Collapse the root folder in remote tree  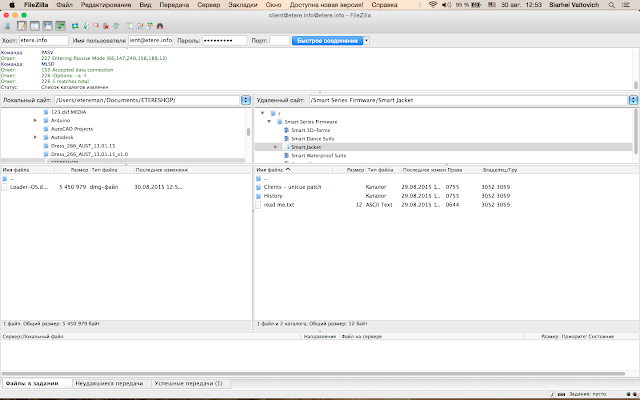(x=262, y=113)
